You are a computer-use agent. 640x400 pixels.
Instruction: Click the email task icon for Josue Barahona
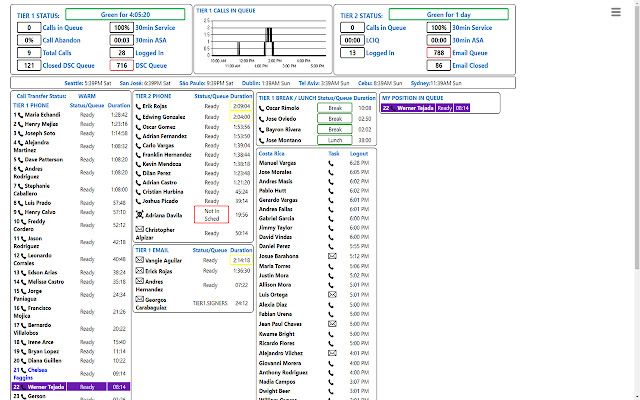[x=331, y=256]
